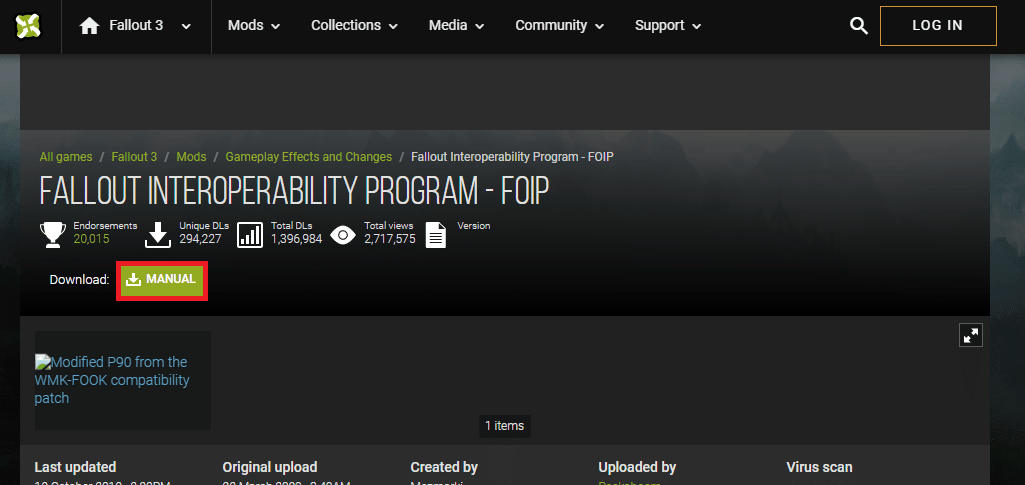Click the 2,717,575 total views value
Screen dimensions: 1025x485
390,239
